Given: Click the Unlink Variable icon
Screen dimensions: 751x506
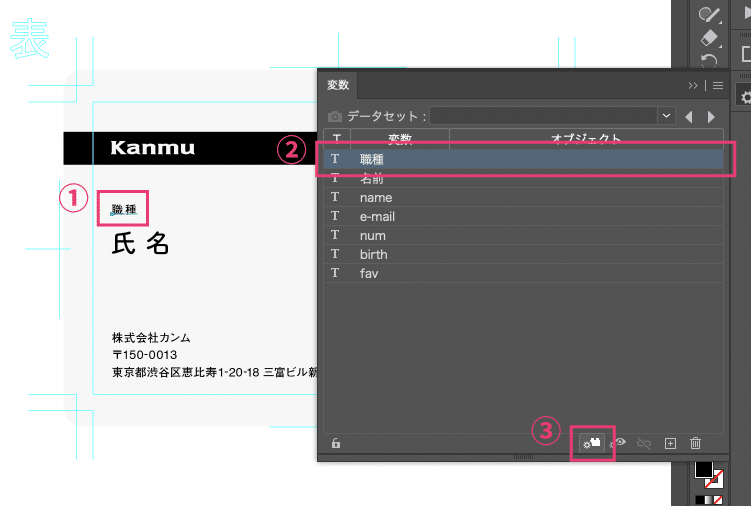Looking at the screenshot, I should [x=644, y=444].
